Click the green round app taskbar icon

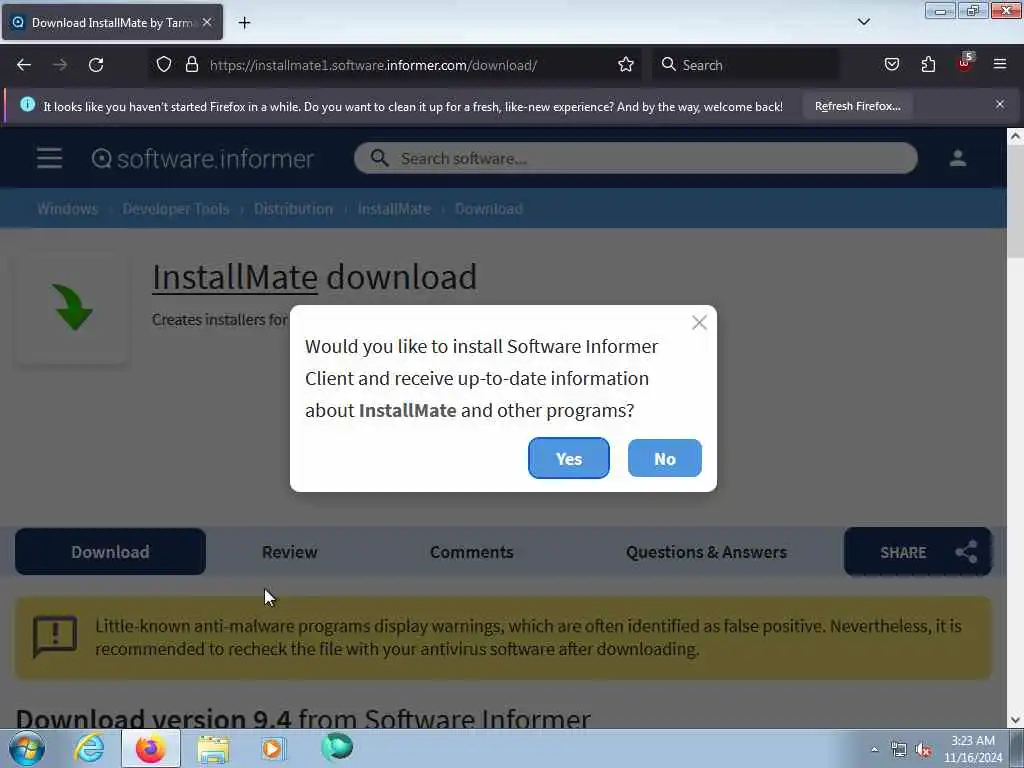pyautogui.click(x=337, y=747)
